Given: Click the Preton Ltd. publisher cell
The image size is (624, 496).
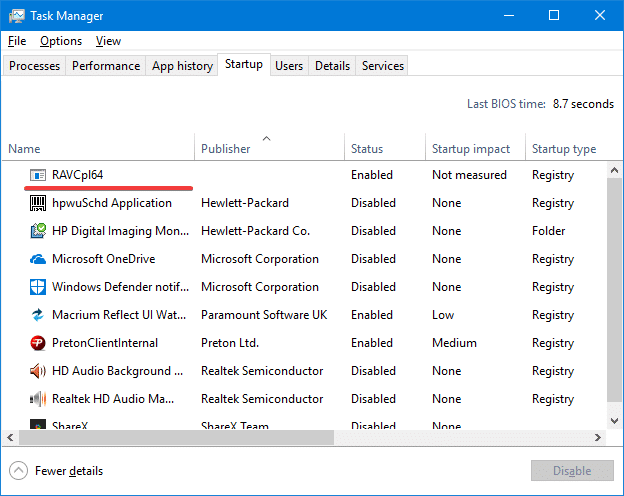Looking at the screenshot, I should pyautogui.click(x=230, y=343).
